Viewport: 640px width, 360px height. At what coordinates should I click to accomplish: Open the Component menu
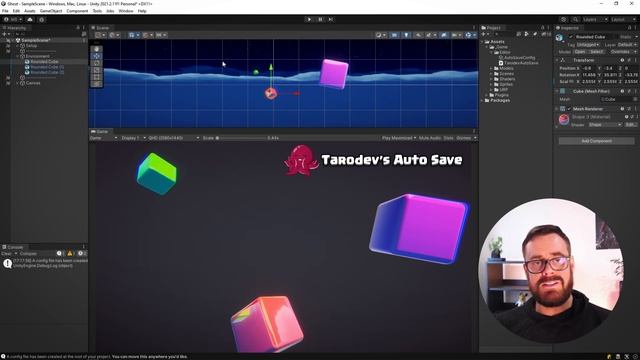[x=77, y=11]
